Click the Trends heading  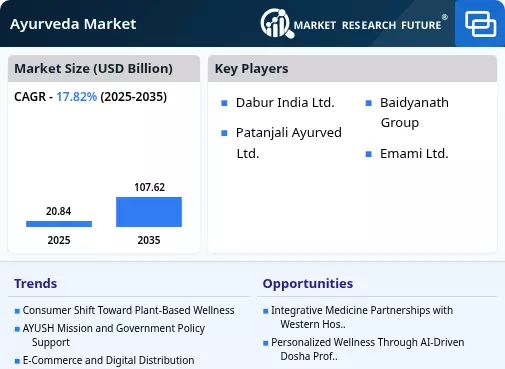click(36, 284)
